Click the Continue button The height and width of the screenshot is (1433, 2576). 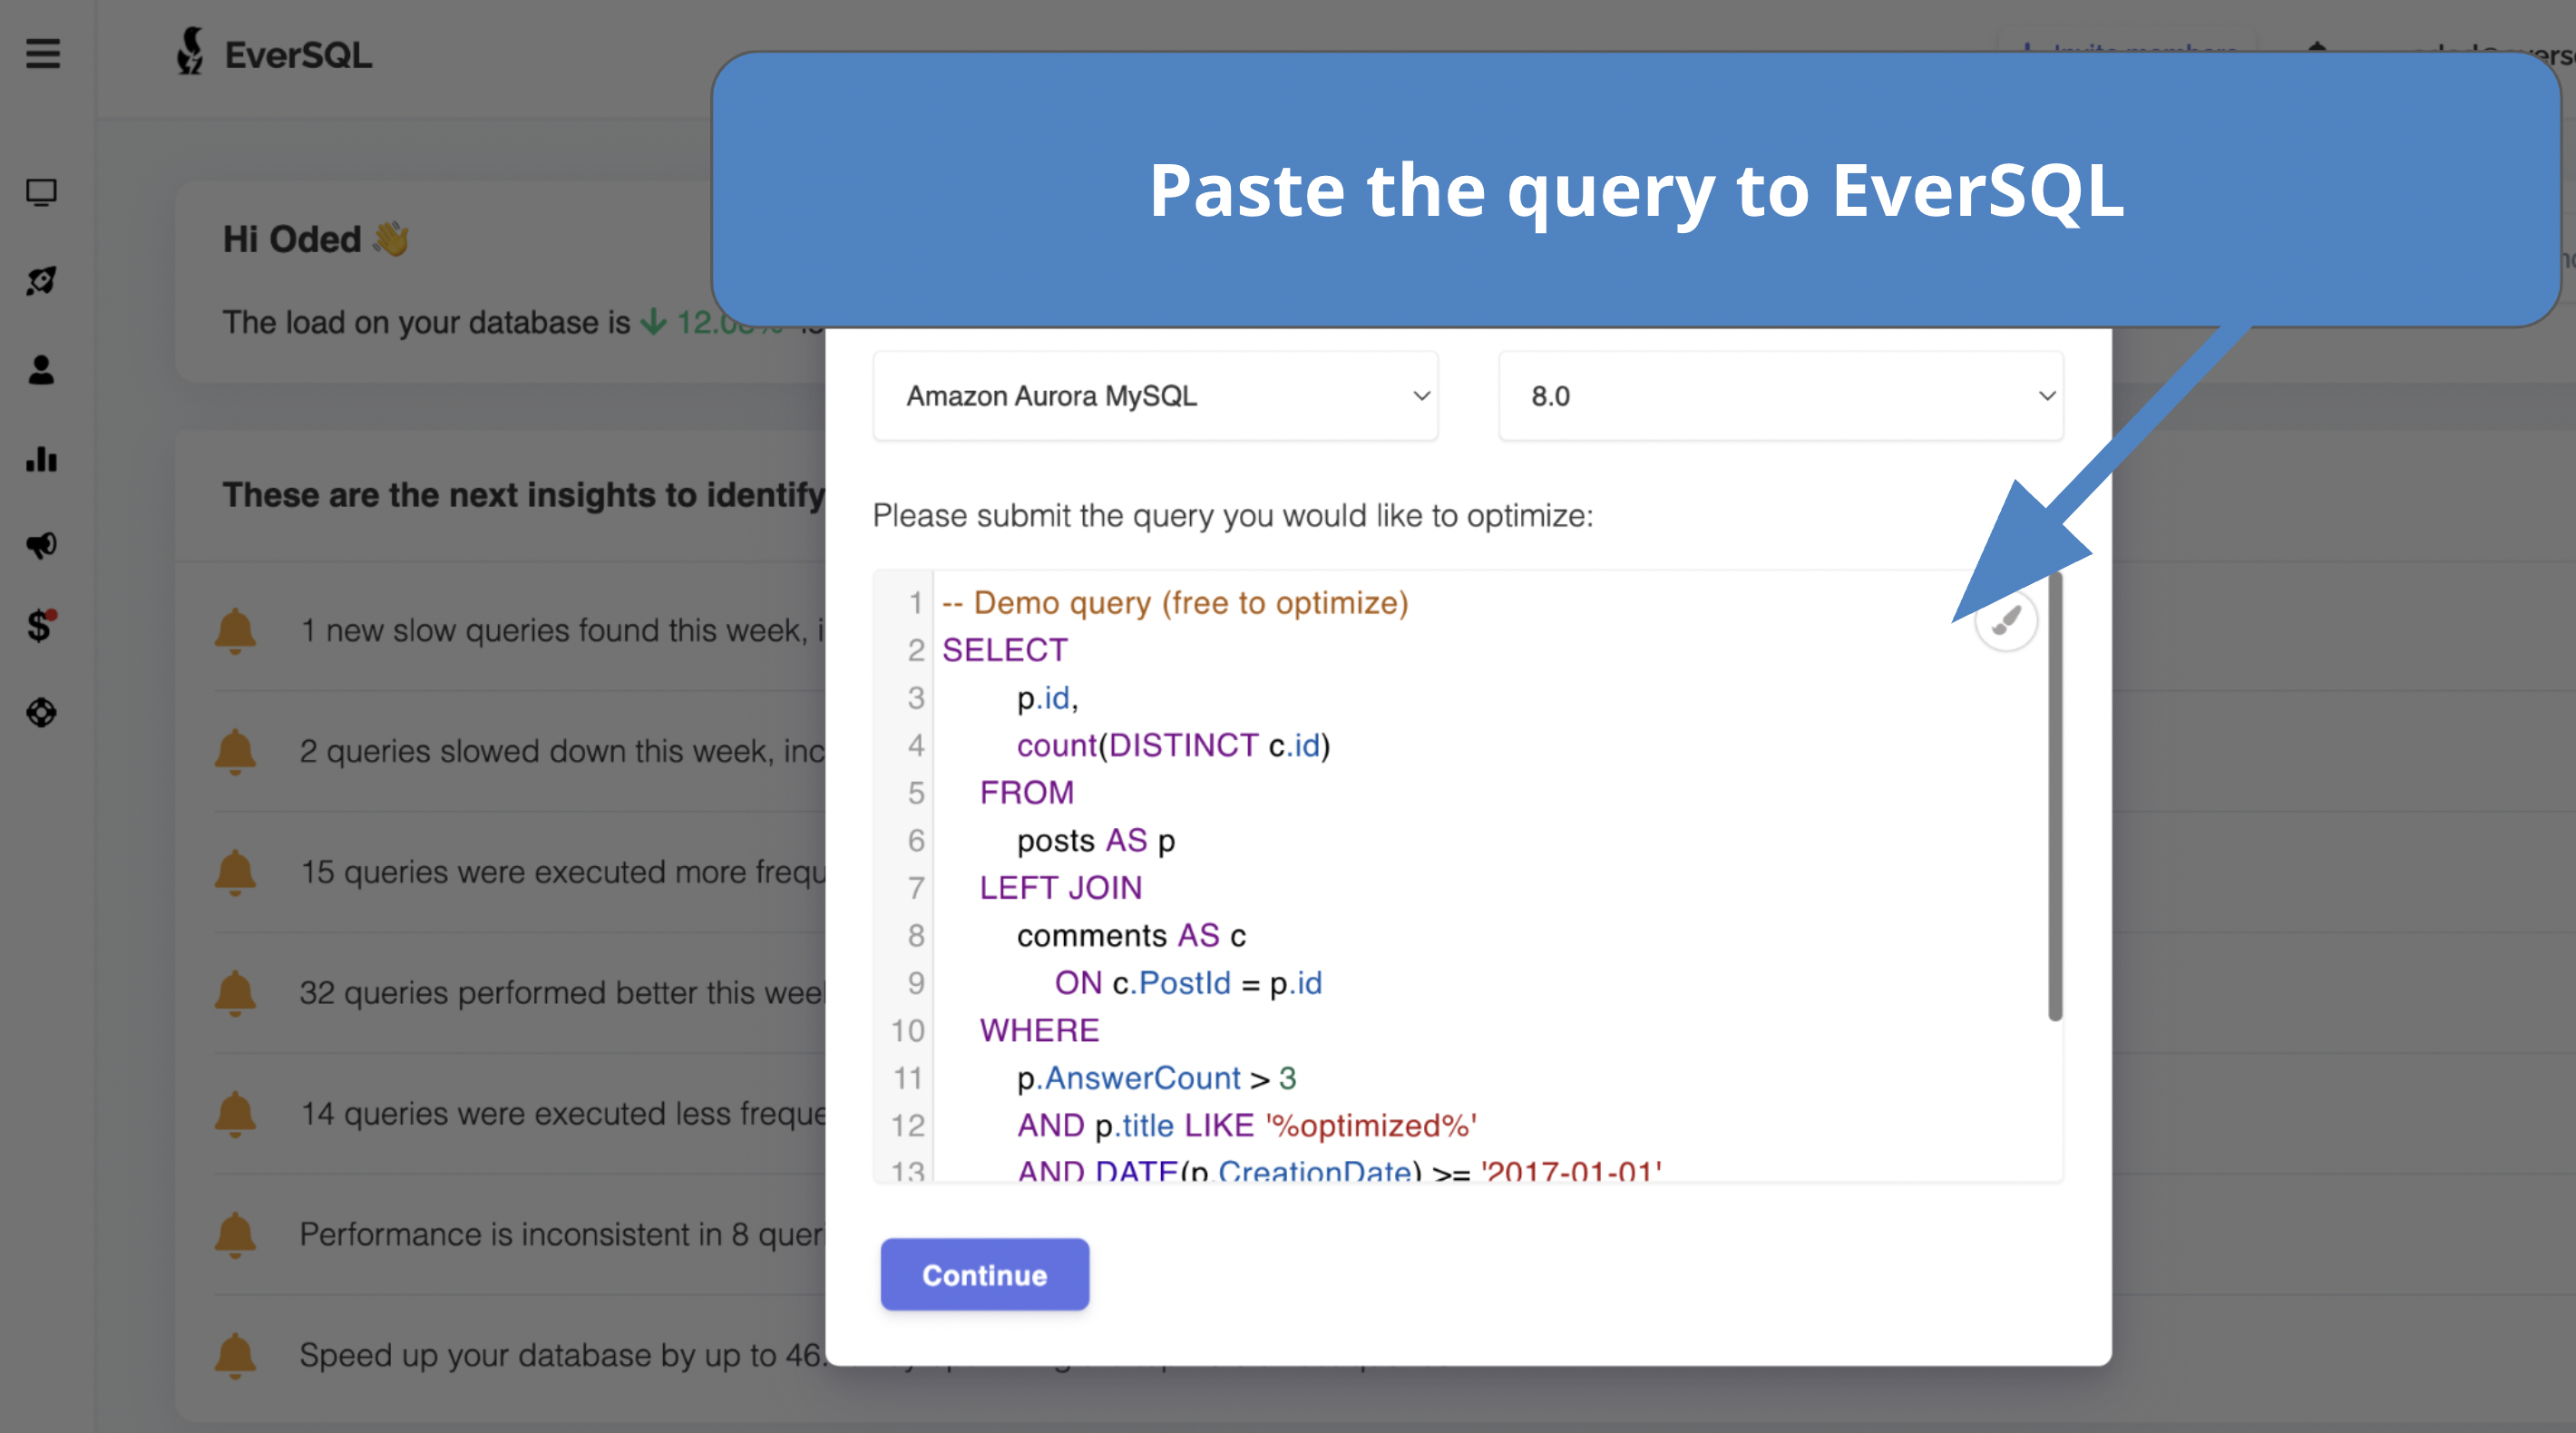[984, 1275]
